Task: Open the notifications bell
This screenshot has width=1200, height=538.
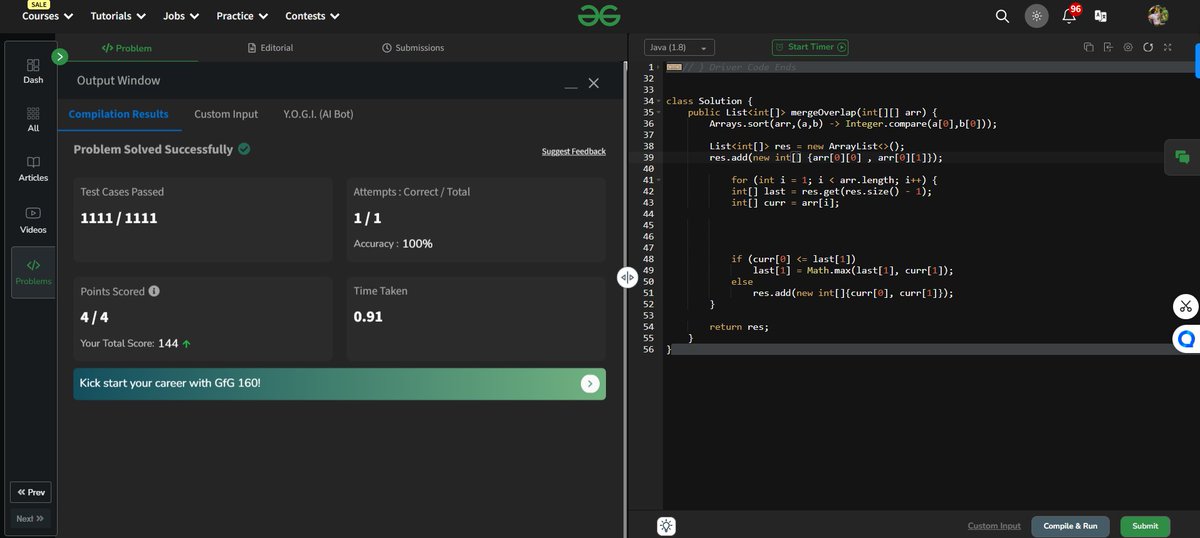Action: (x=1069, y=15)
